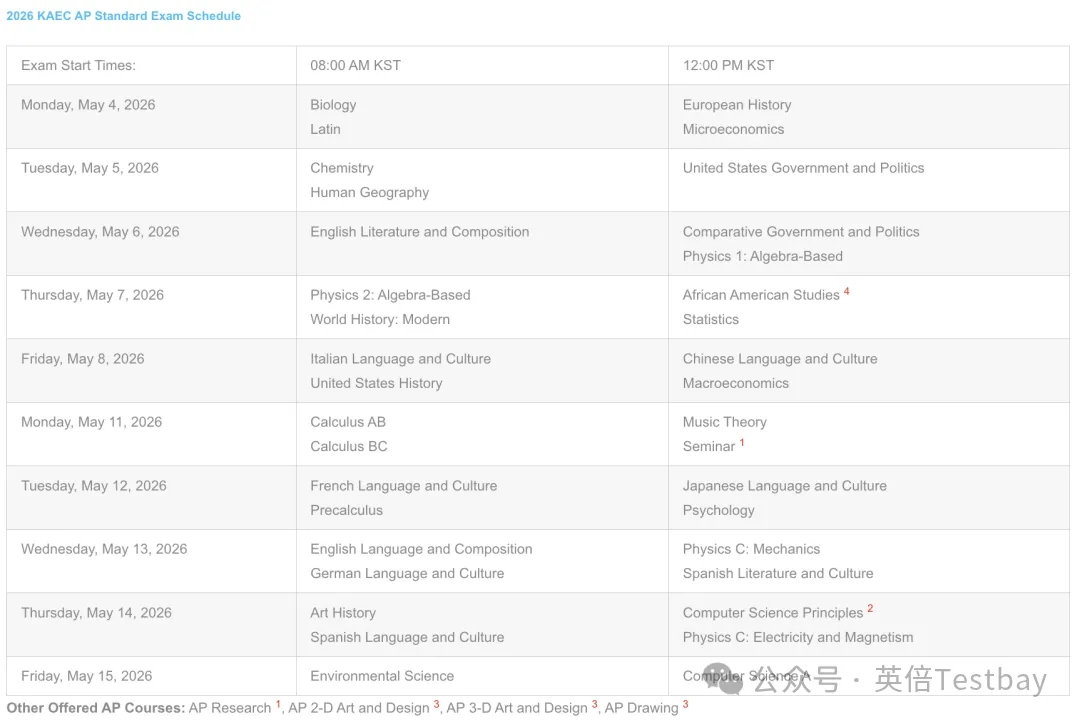This screenshot has width=1080, height=722.
Task: Click the Calculus BC exam entry
Action: tap(349, 446)
